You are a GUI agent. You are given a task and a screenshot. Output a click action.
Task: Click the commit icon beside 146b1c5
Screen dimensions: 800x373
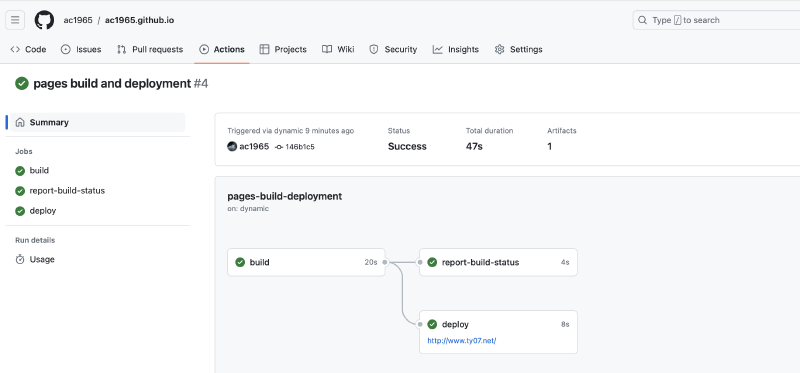(x=279, y=147)
